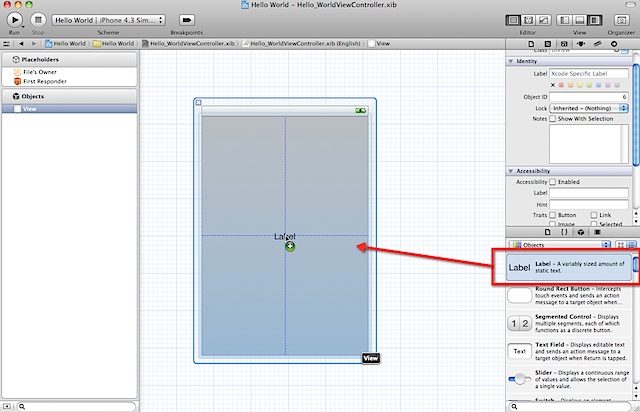Open the Organizer window
Image resolution: width=640 pixels, height=412 pixels.
[622, 19]
